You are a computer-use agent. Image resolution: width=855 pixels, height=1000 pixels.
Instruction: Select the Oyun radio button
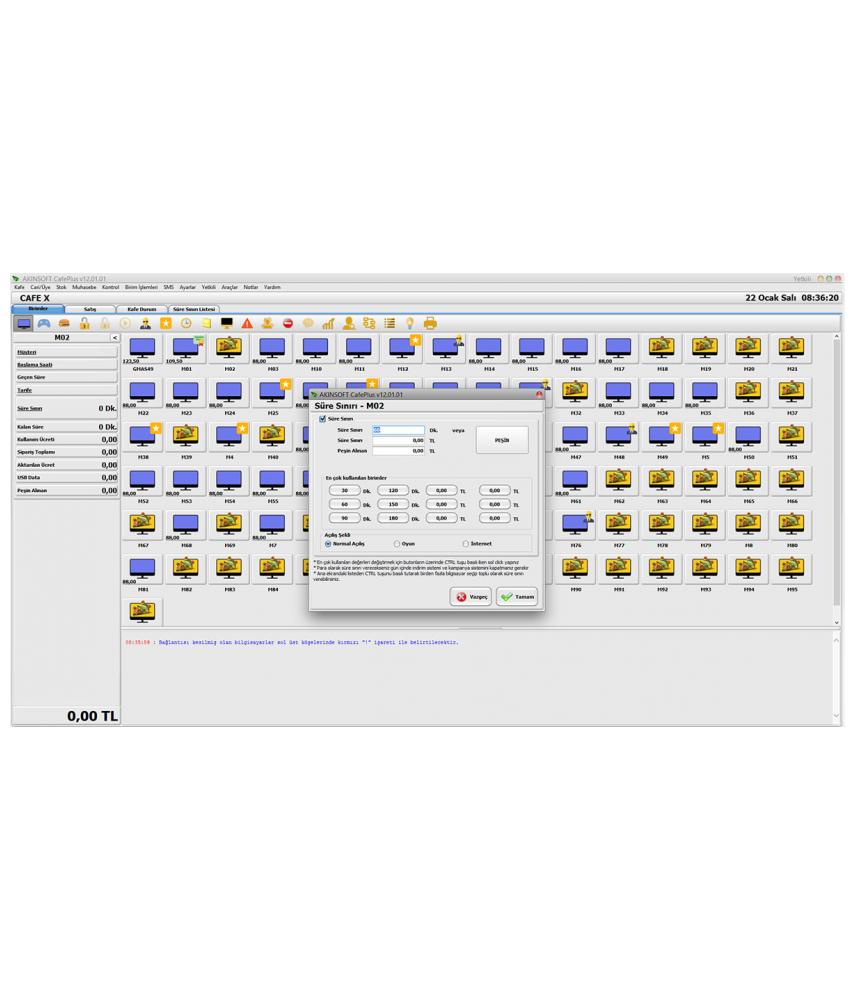397,544
